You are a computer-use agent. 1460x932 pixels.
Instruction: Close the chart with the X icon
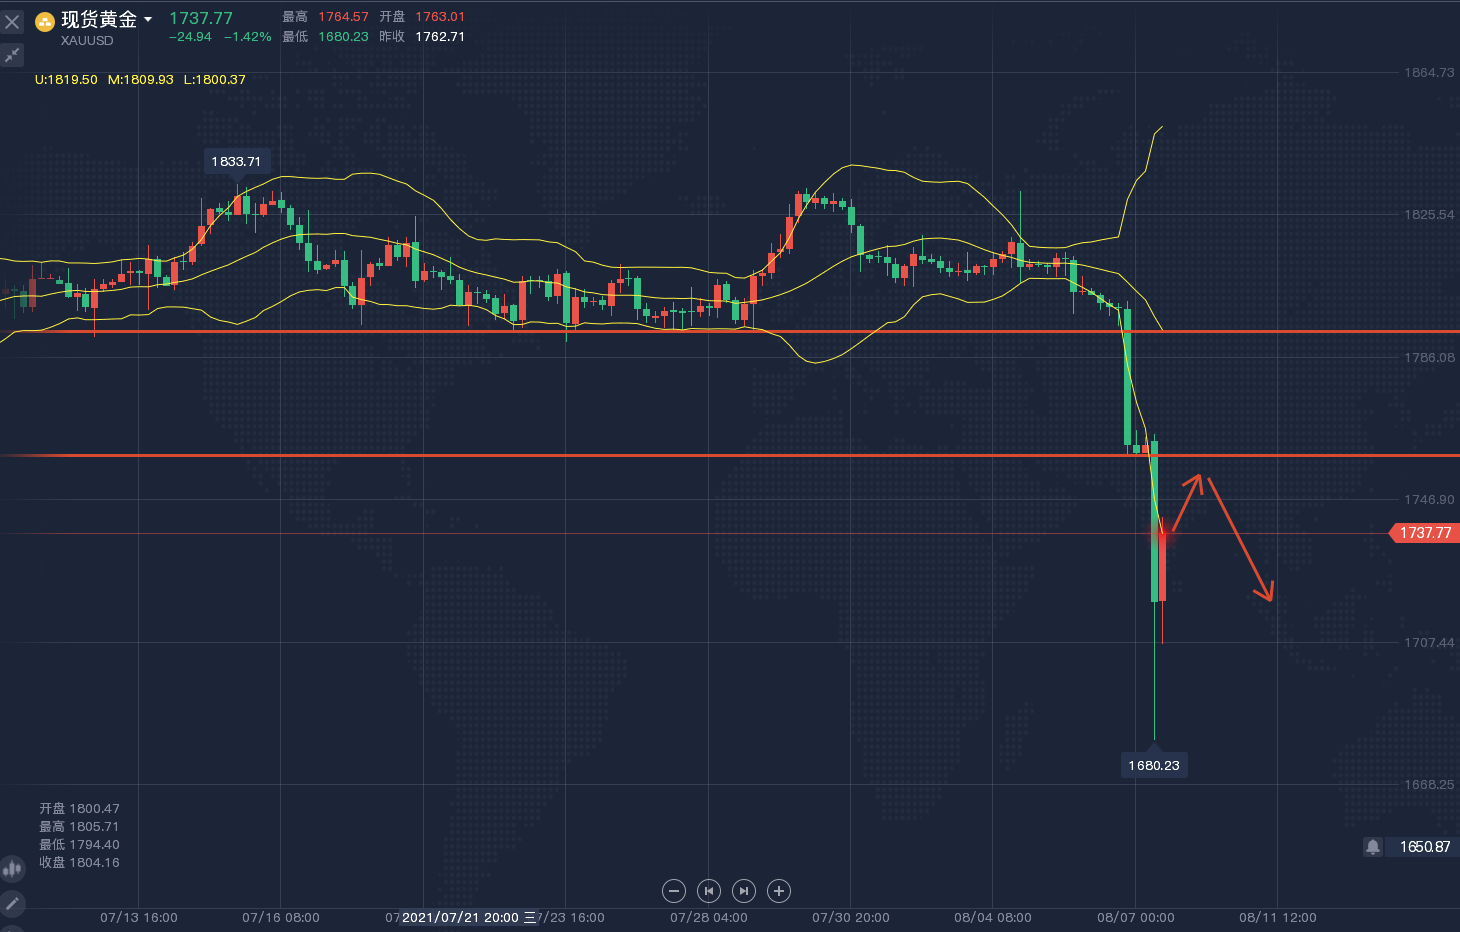[12, 21]
